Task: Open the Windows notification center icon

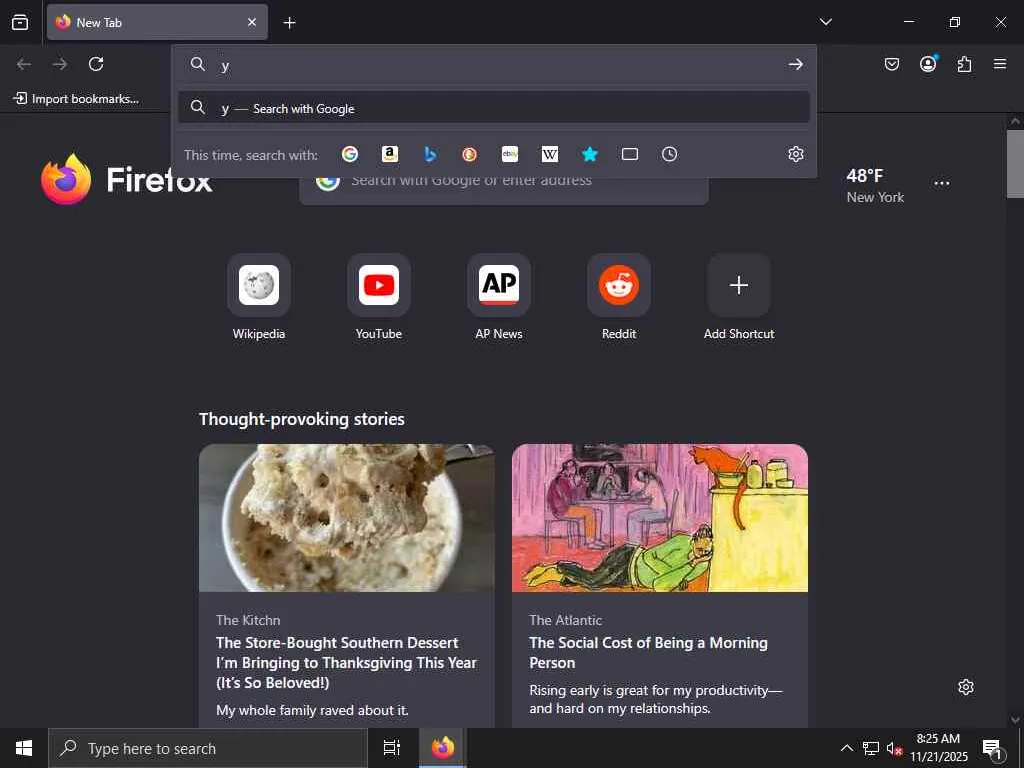Action: point(993,748)
